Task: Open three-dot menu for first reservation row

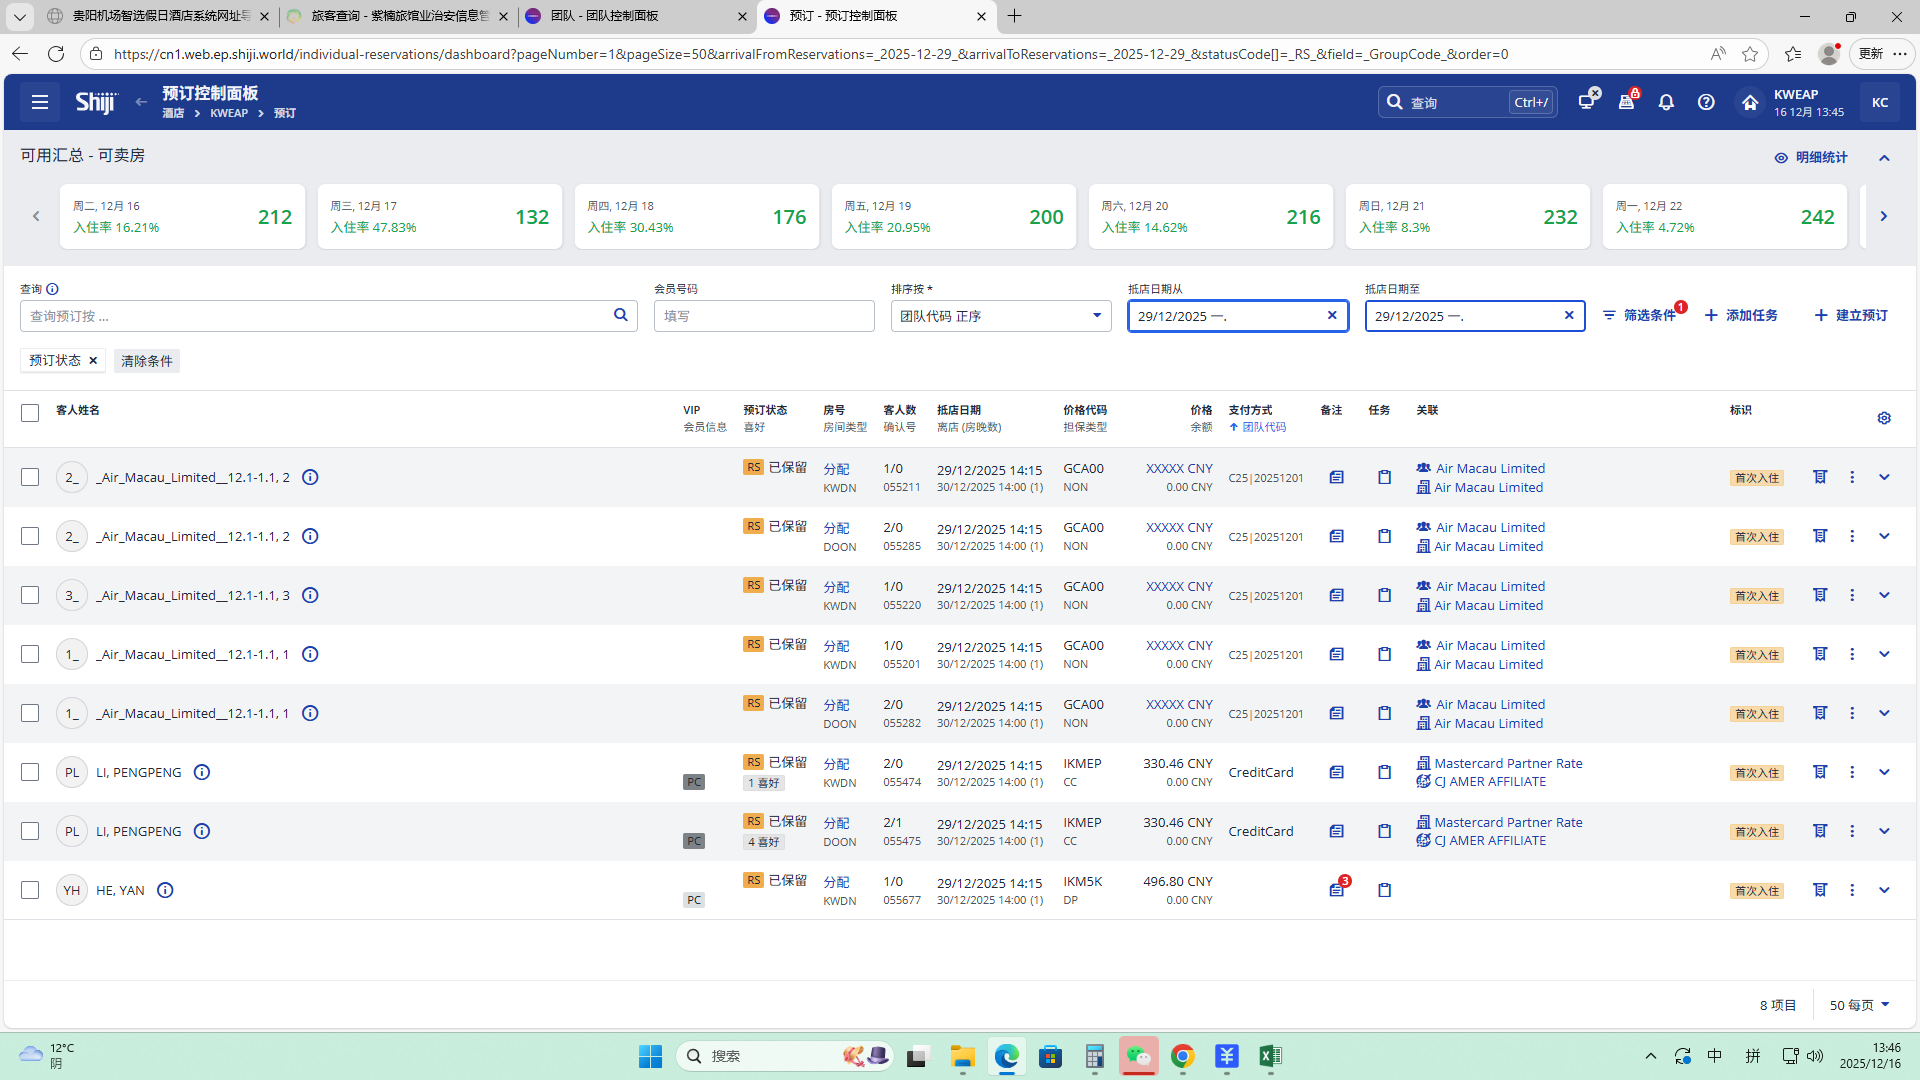Action: (1852, 477)
